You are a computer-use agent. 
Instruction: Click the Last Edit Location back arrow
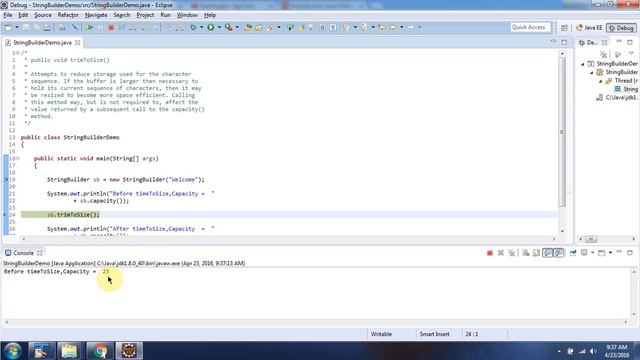(x=382, y=27)
